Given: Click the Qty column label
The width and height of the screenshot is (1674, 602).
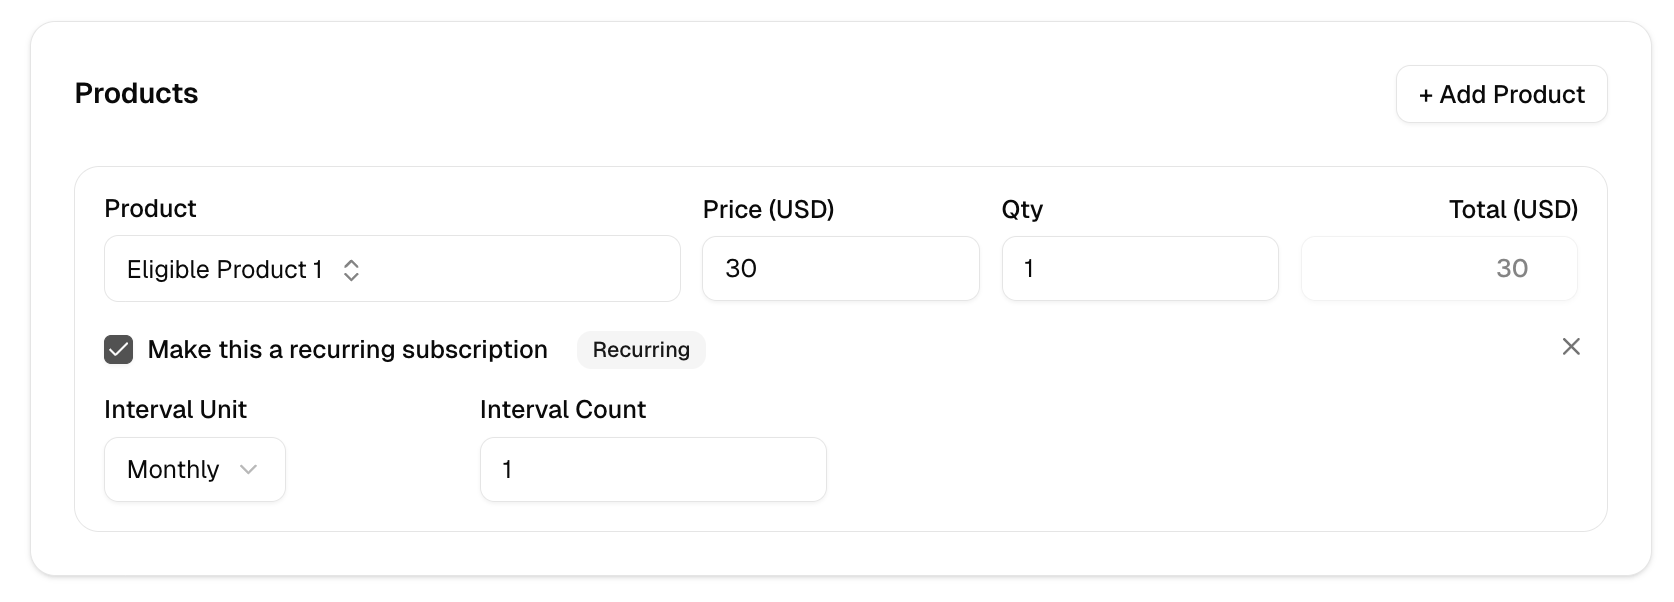Looking at the screenshot, I should click(1022, 210).
